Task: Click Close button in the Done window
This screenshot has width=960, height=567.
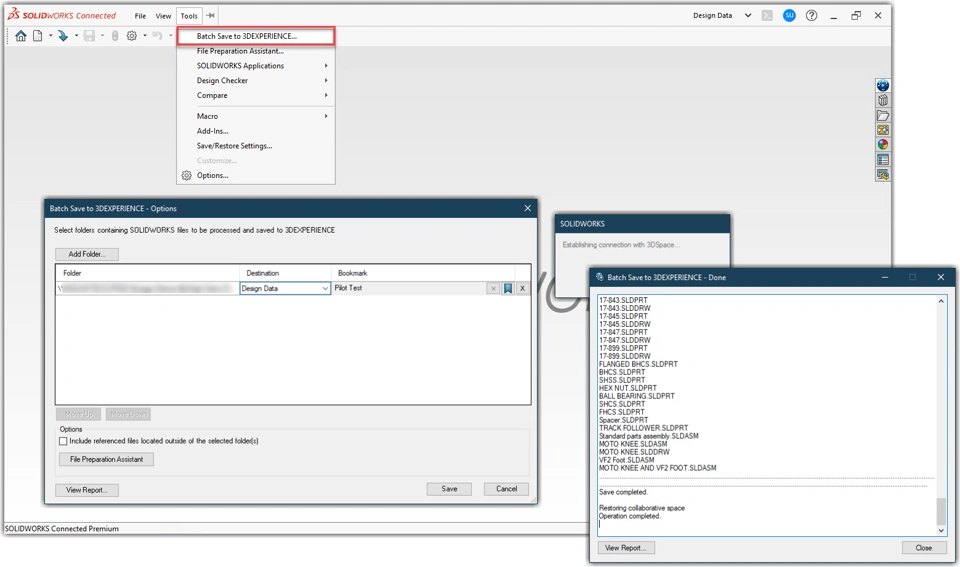Action: (x=924, y=548)
